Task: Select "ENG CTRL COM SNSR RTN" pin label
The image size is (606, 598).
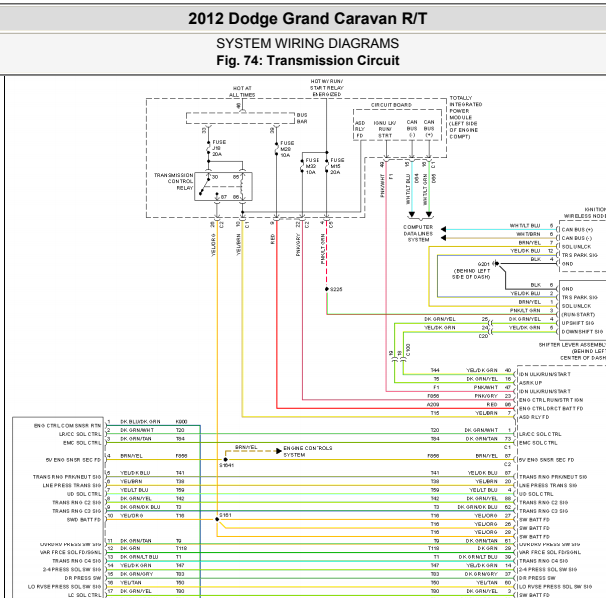Action: 67,426
